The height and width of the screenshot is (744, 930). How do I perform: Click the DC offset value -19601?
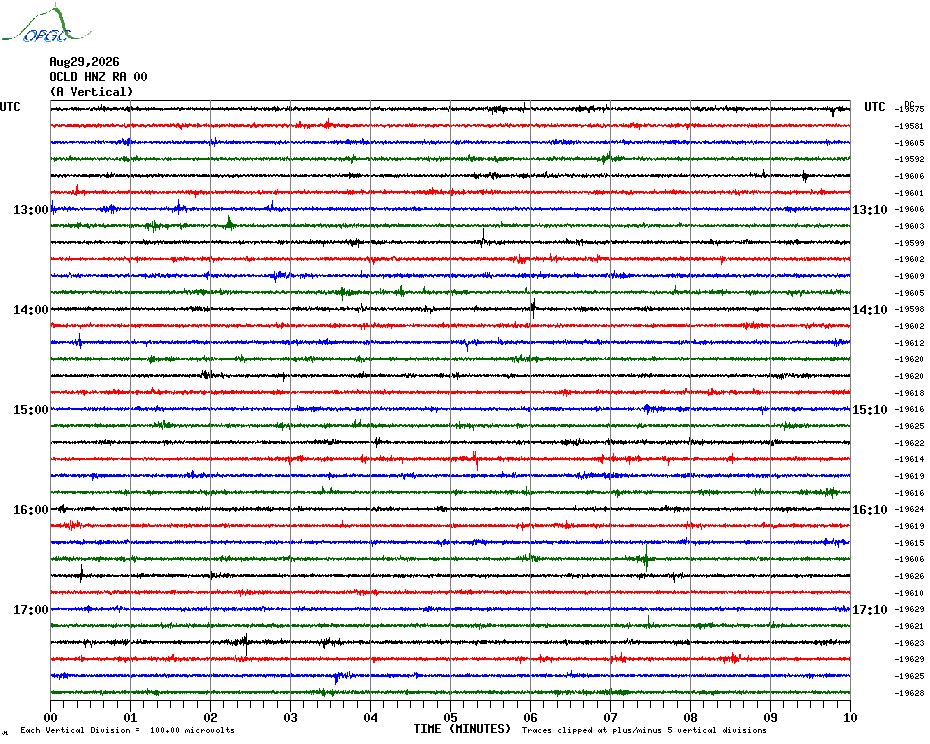tap(909, 193)
